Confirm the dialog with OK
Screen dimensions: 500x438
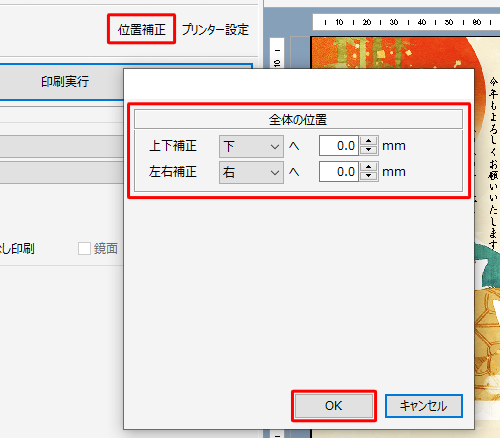334,406
